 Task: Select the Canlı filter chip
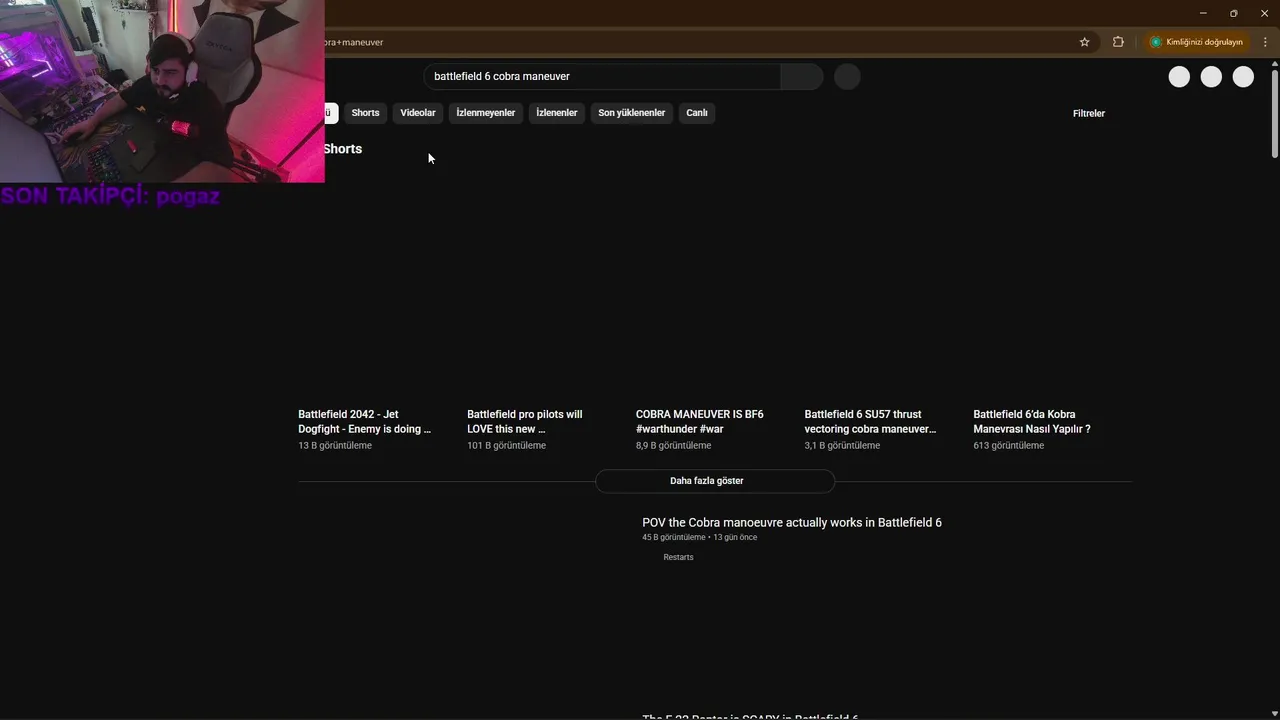click(x=697, y=113)
